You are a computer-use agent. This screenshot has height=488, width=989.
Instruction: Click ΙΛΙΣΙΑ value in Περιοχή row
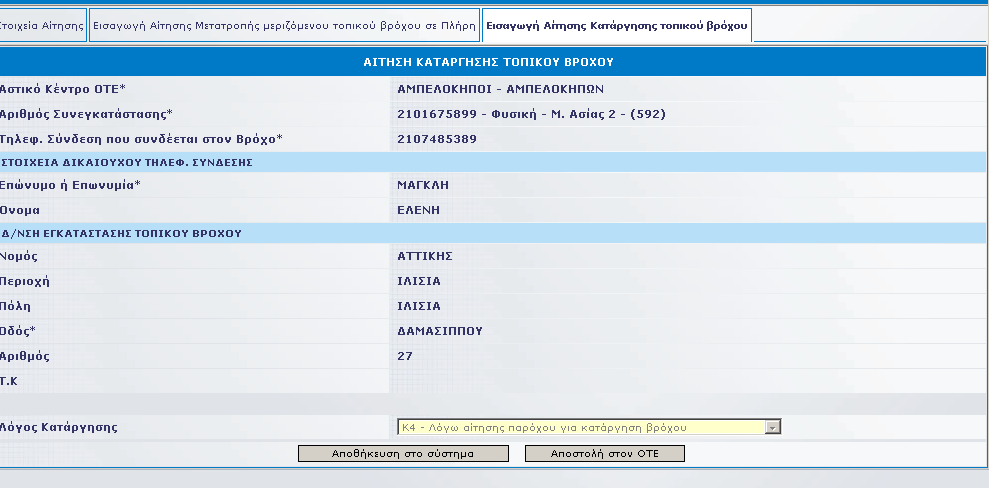[x=419, y=281]
